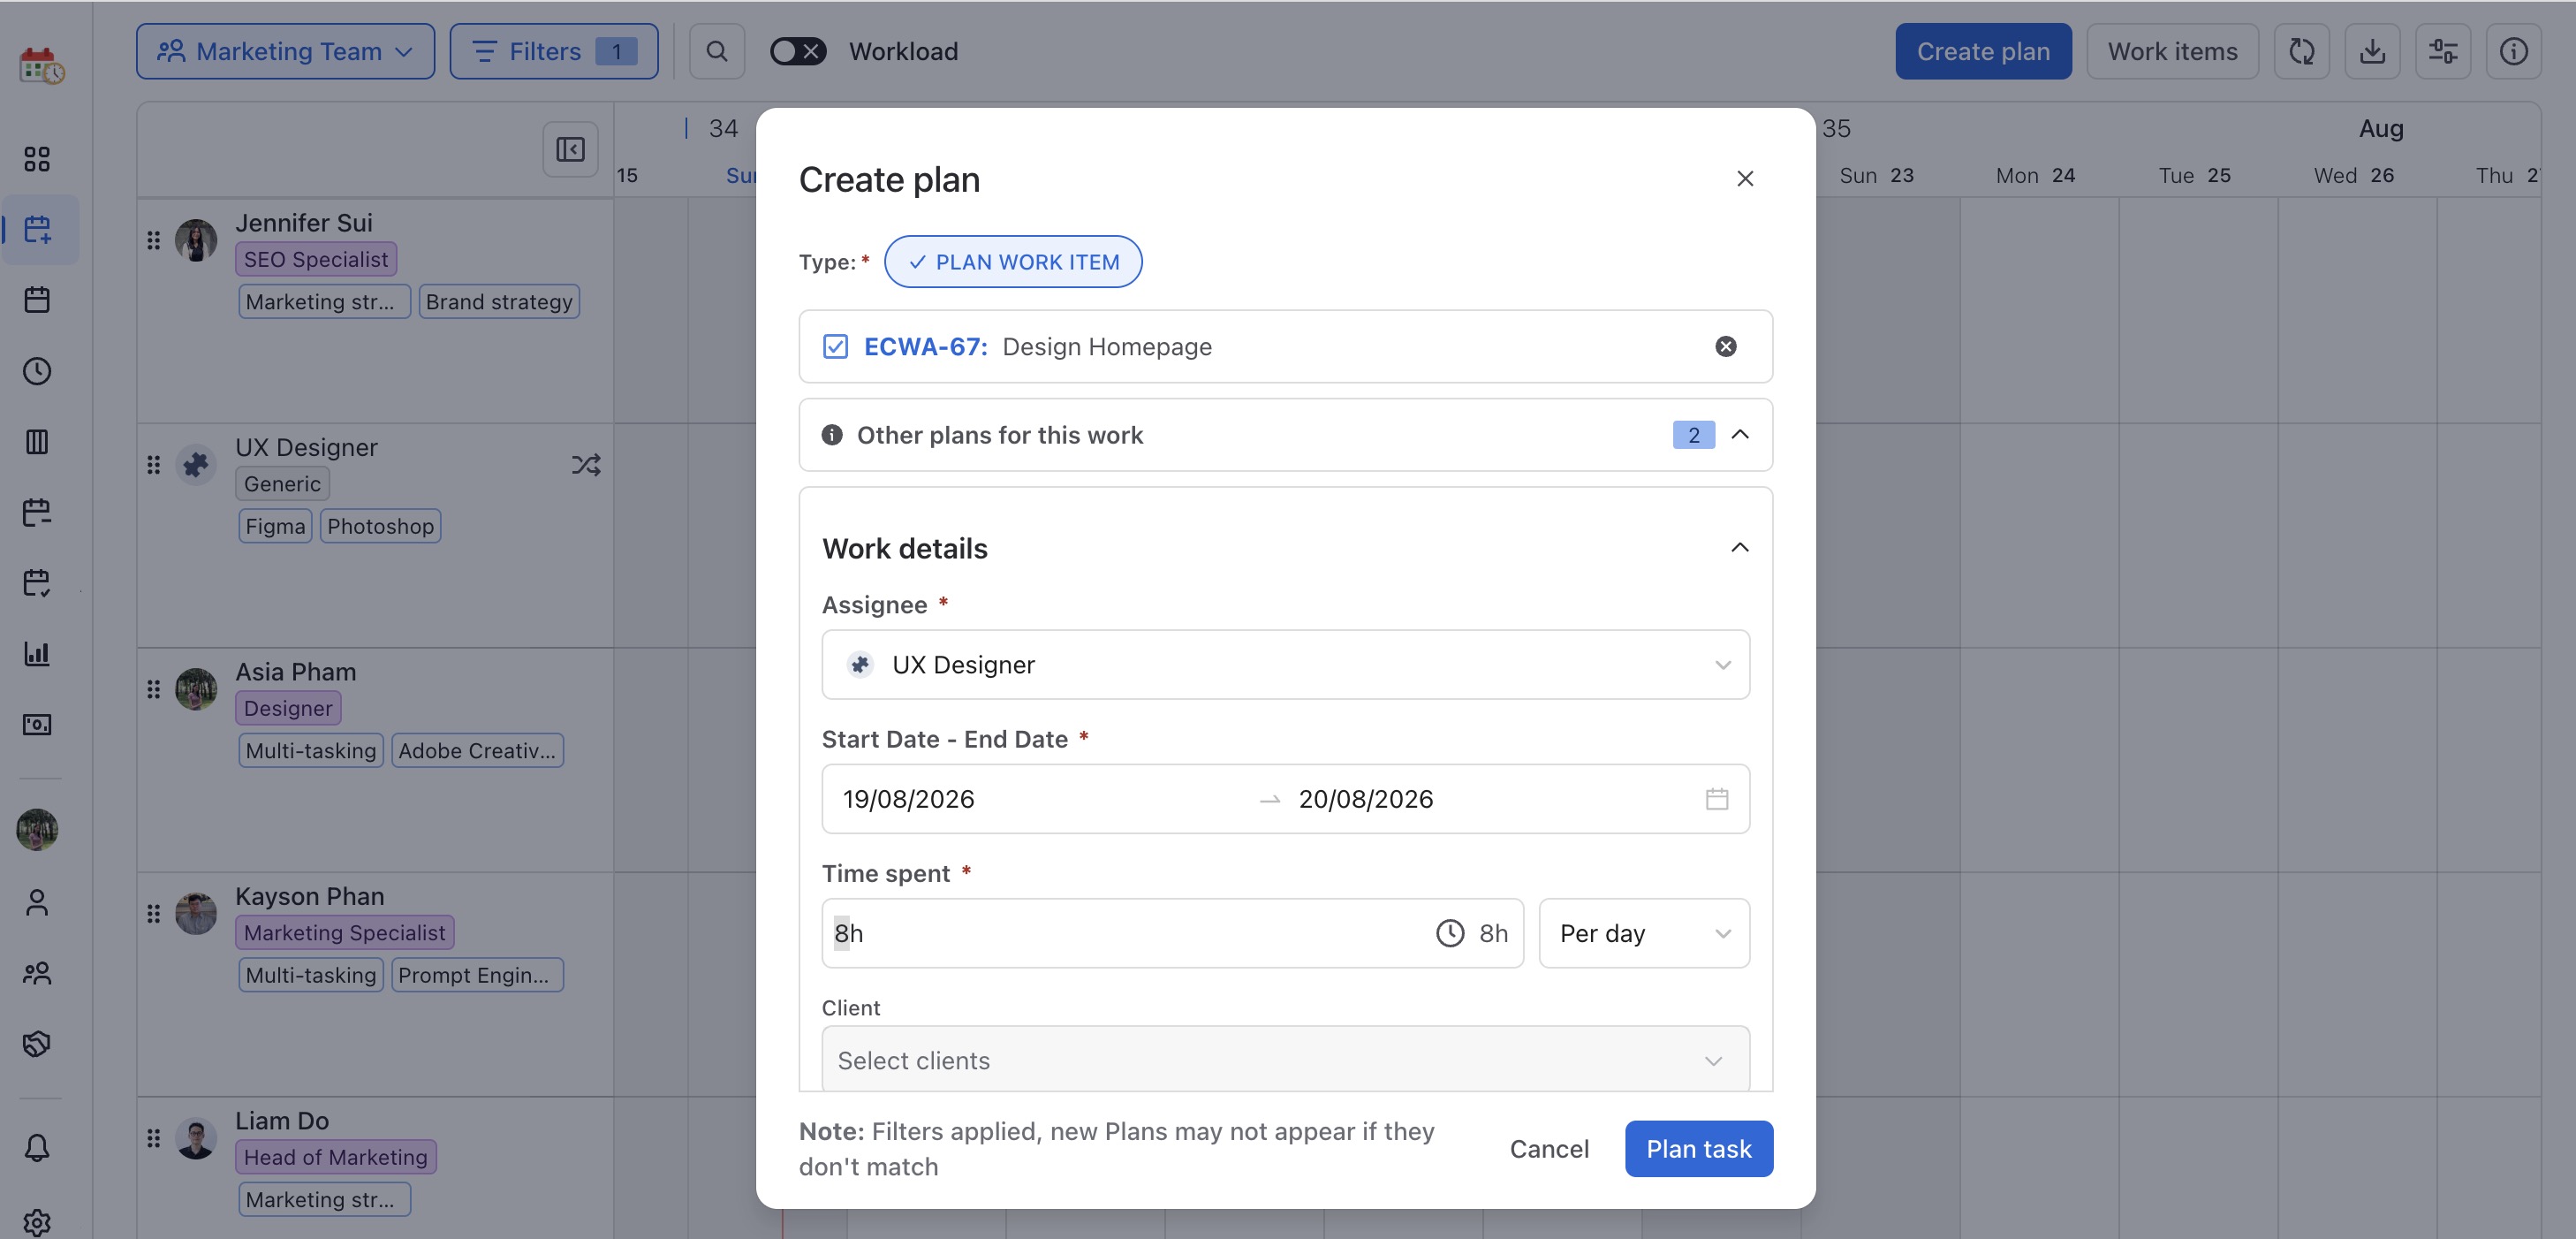Click the Mon 24 date column header
The image size is (2576, 1239).
pos(2035,175)
